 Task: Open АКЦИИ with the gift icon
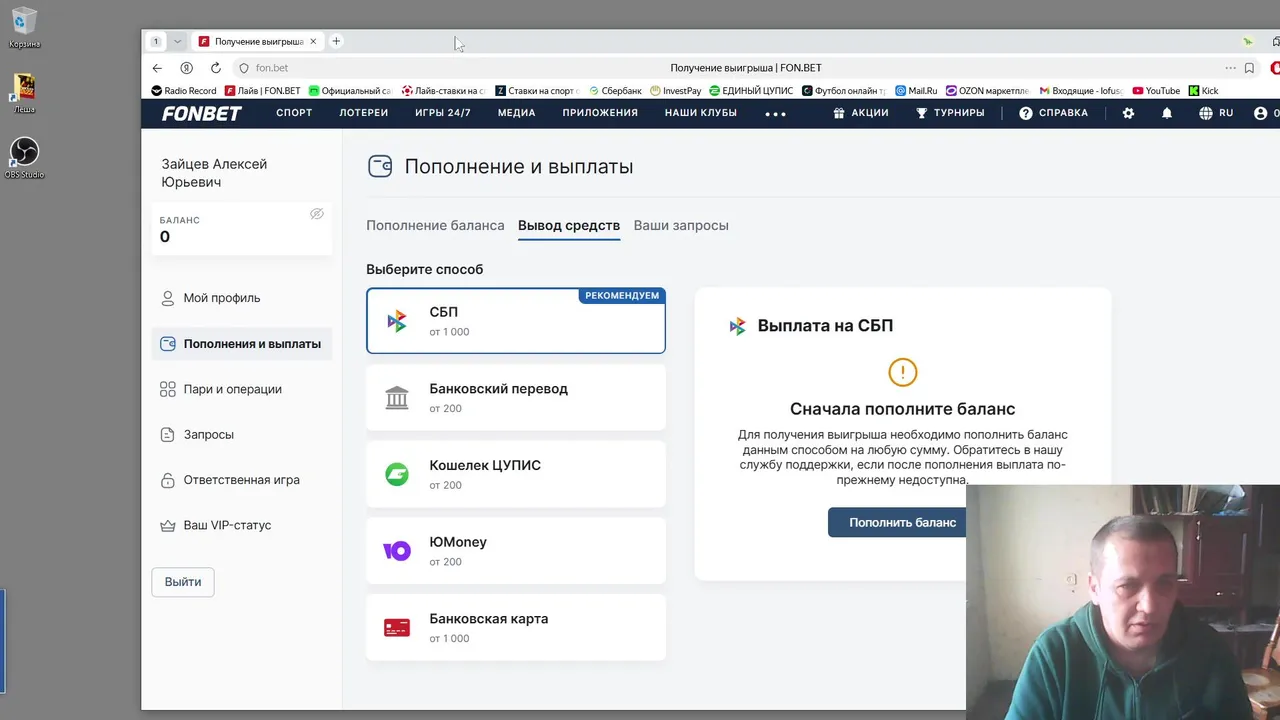click(x=861, y=113)
